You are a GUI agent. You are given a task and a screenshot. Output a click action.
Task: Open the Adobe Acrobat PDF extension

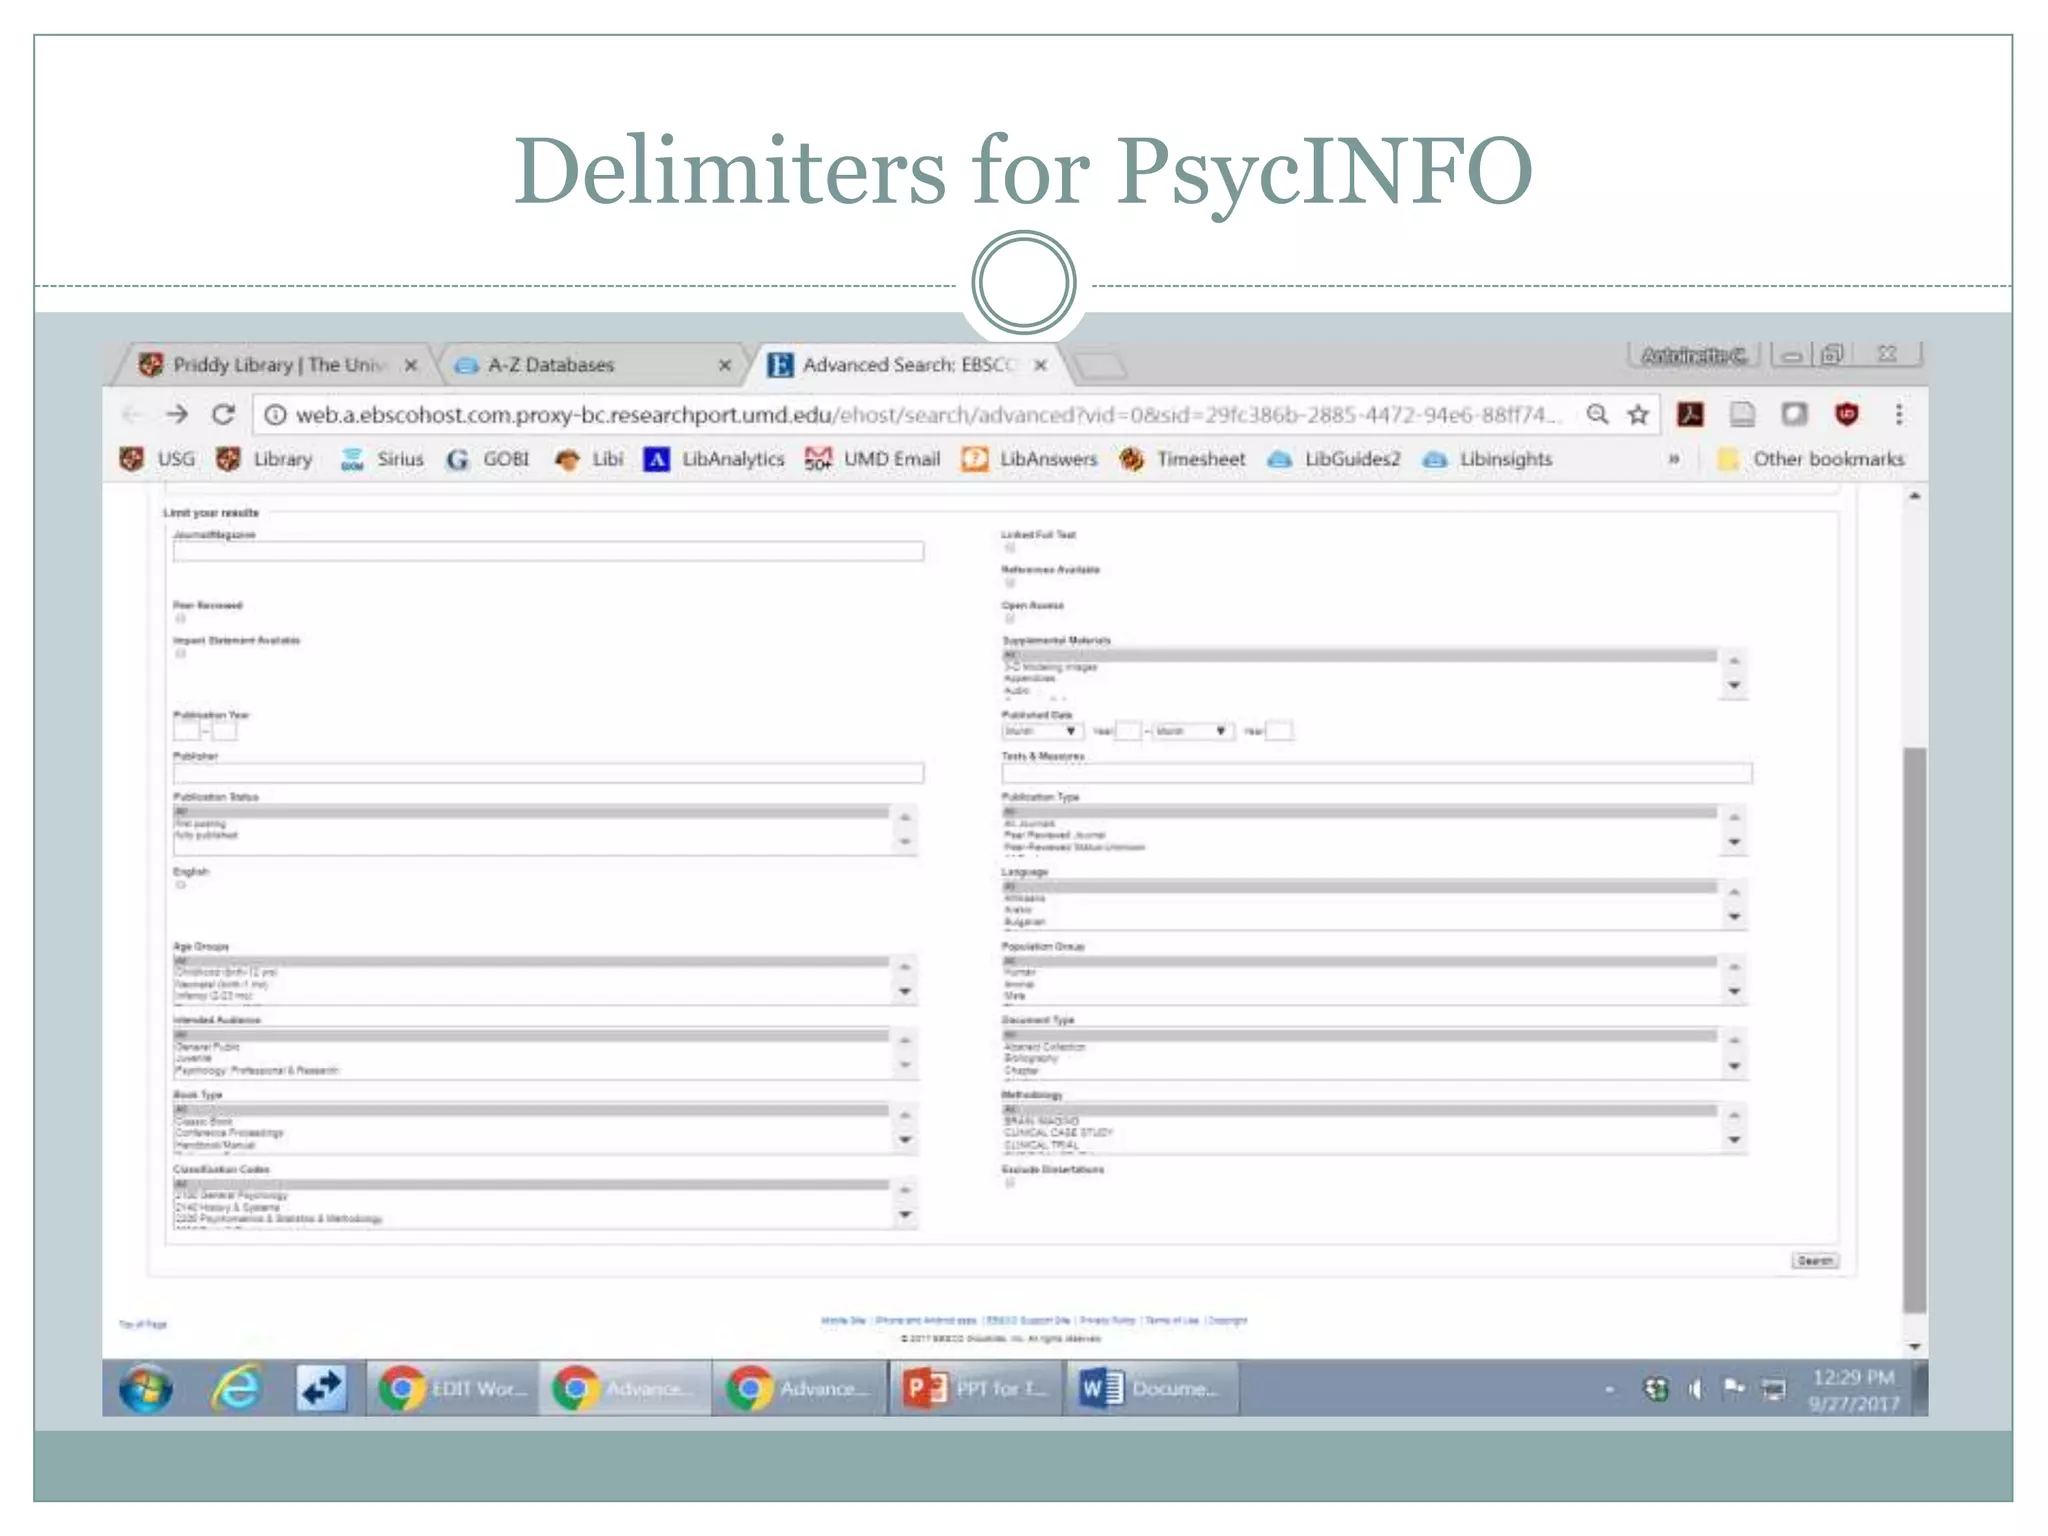pos(1690,414)
